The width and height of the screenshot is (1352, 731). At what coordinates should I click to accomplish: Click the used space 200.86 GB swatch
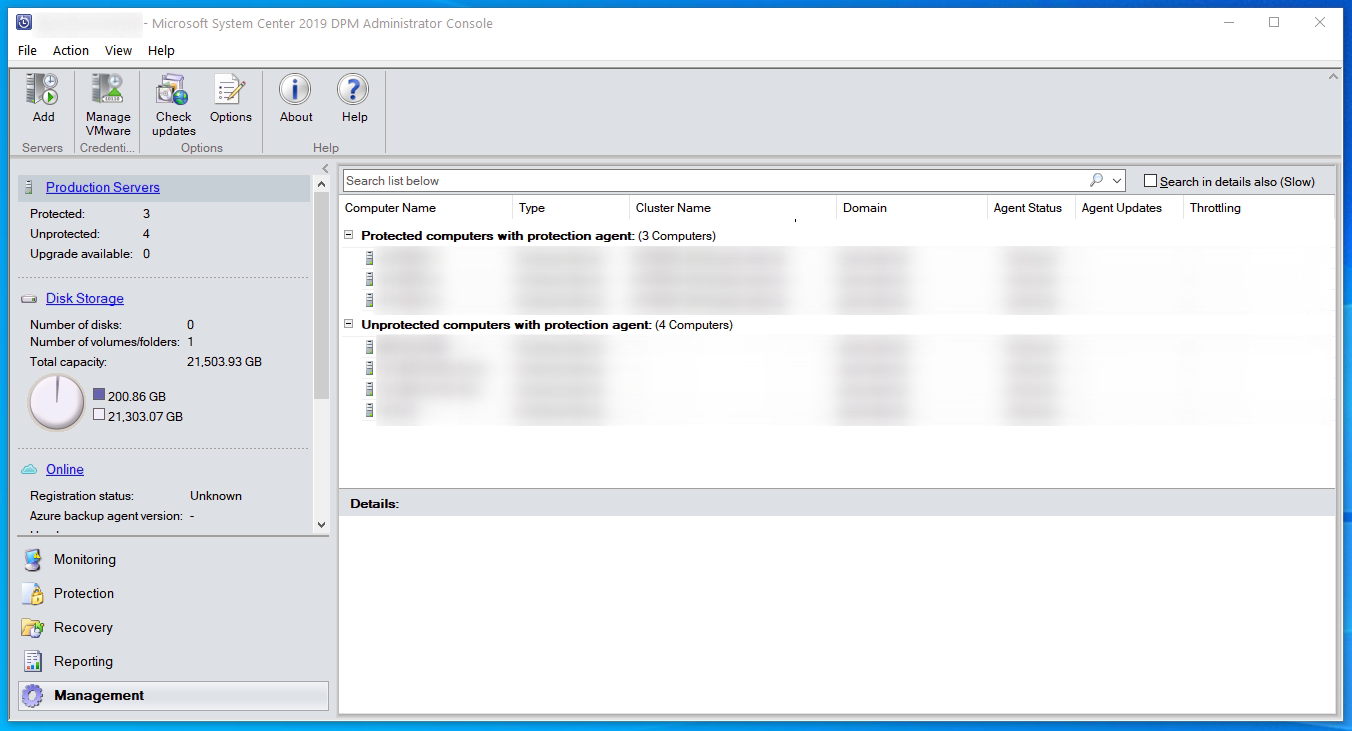[x=98, y=395]
